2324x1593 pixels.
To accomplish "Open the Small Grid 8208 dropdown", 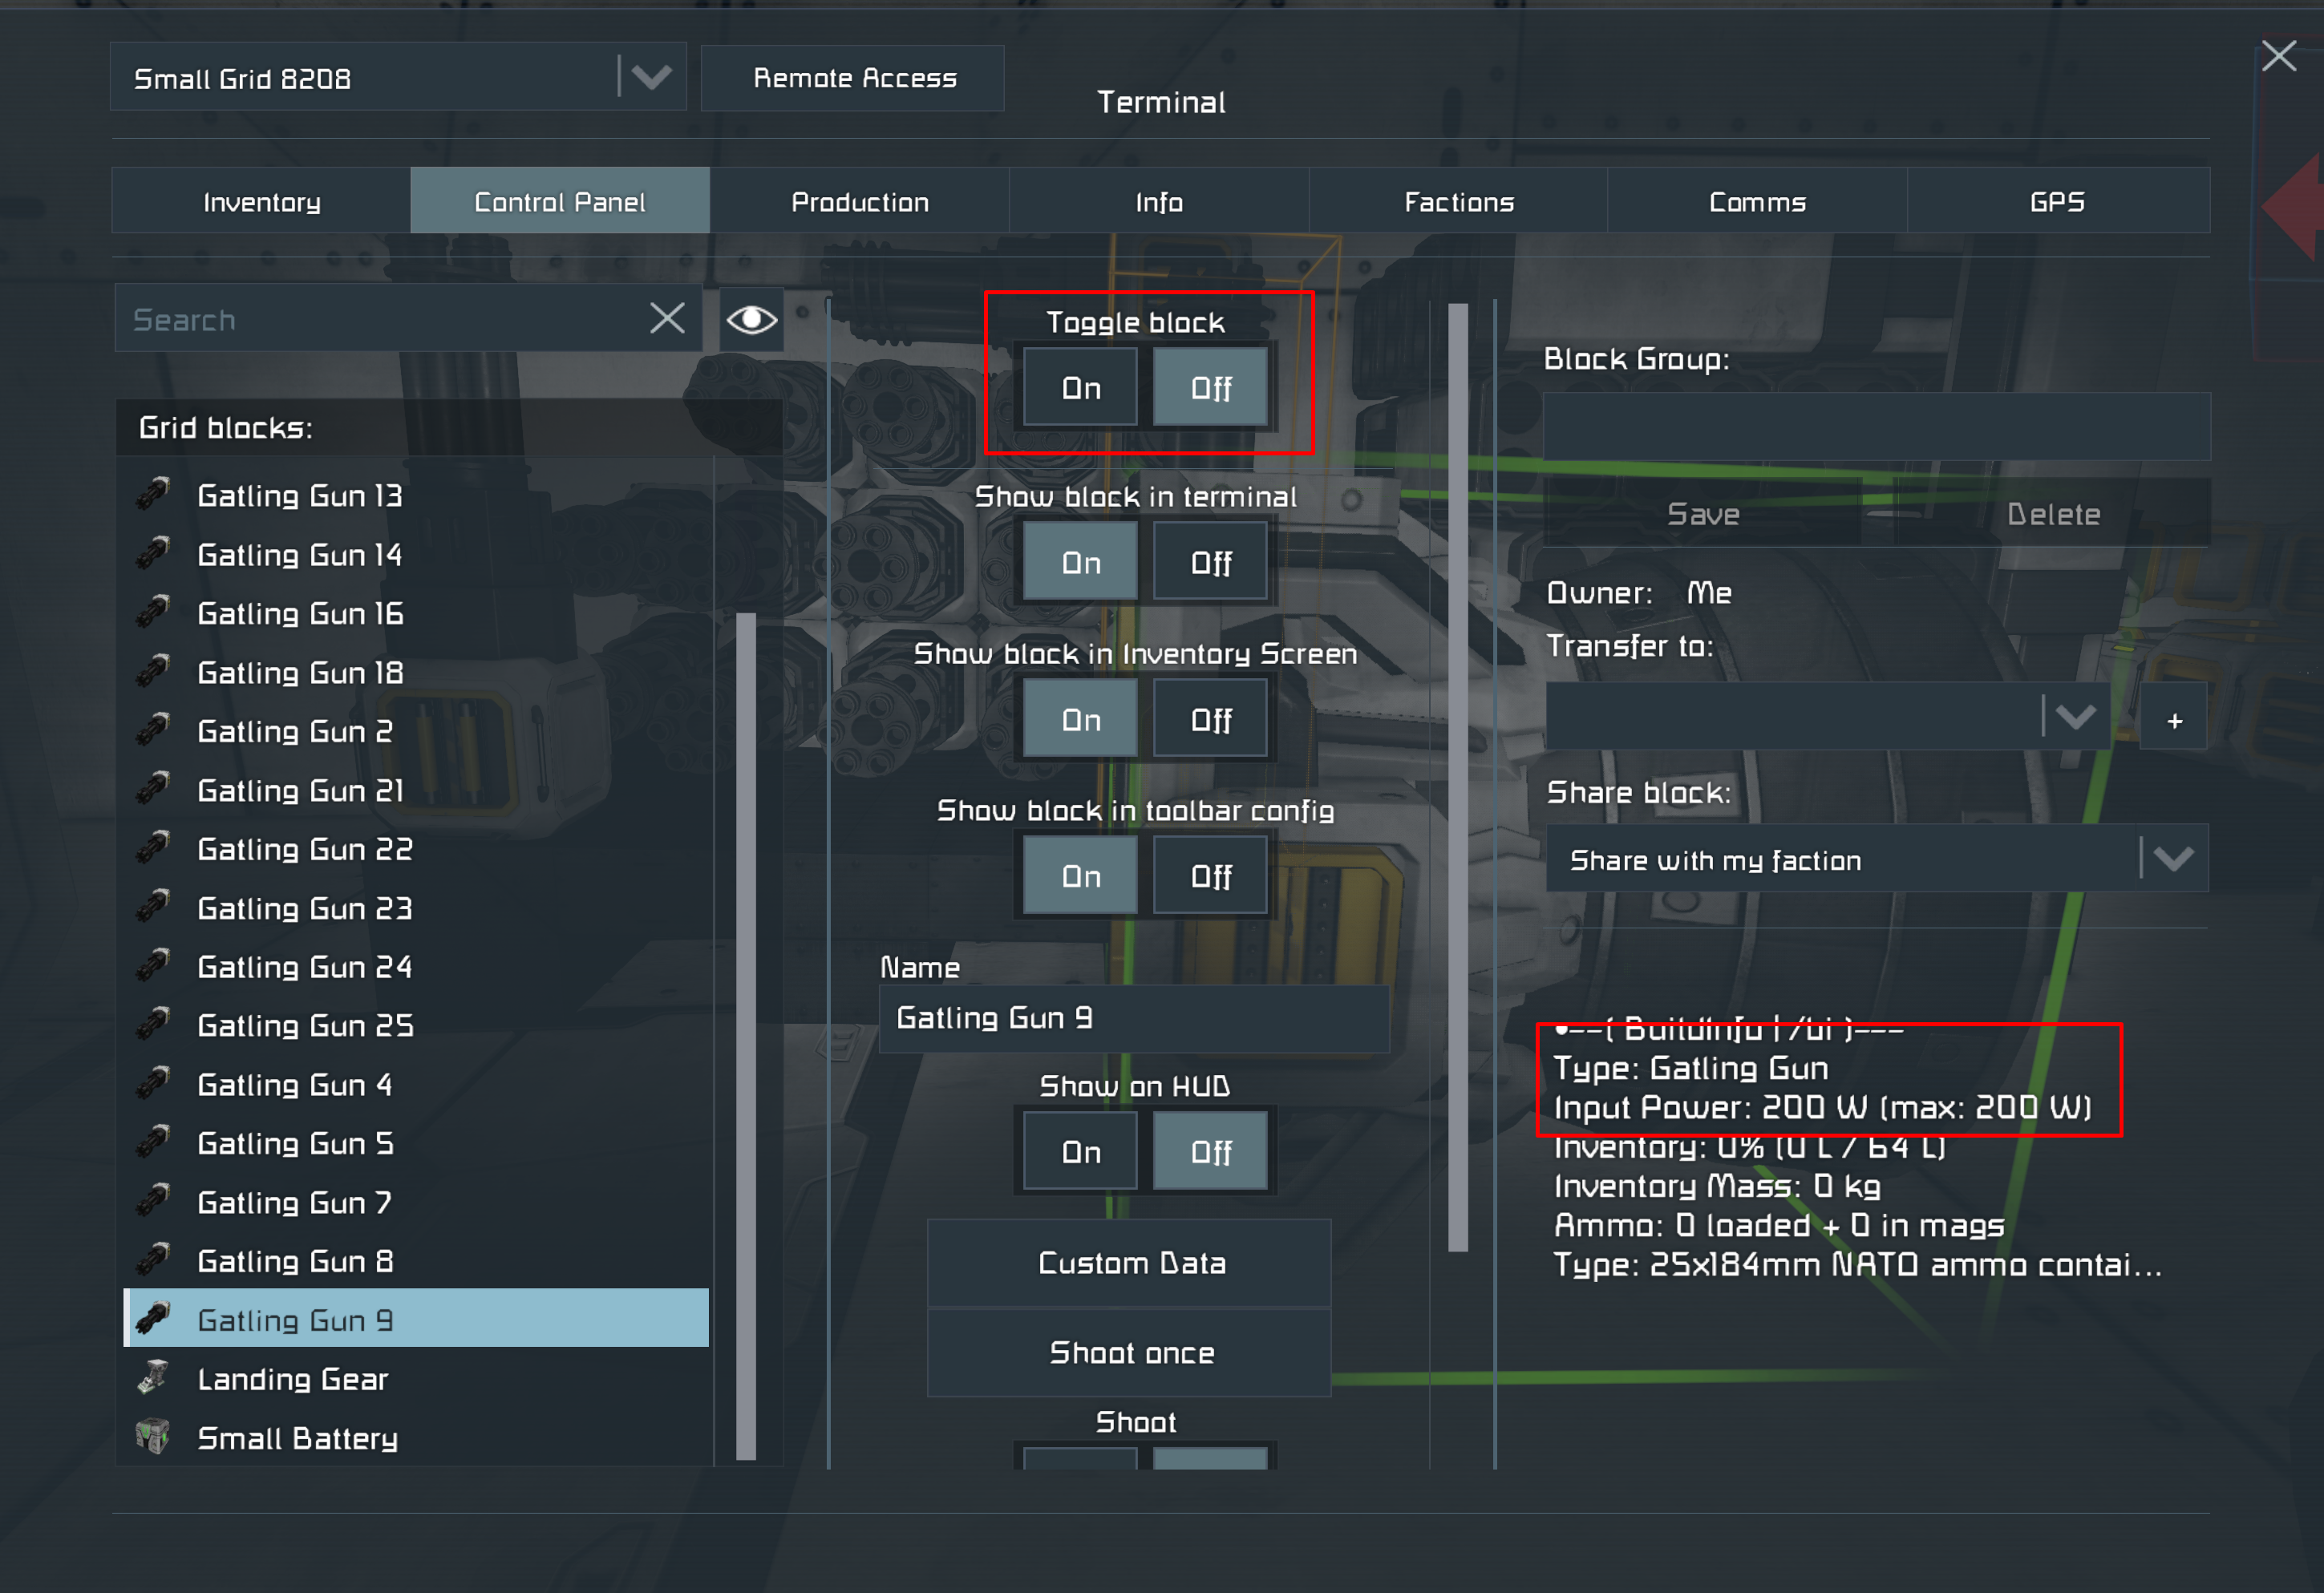I will (651, 77).
